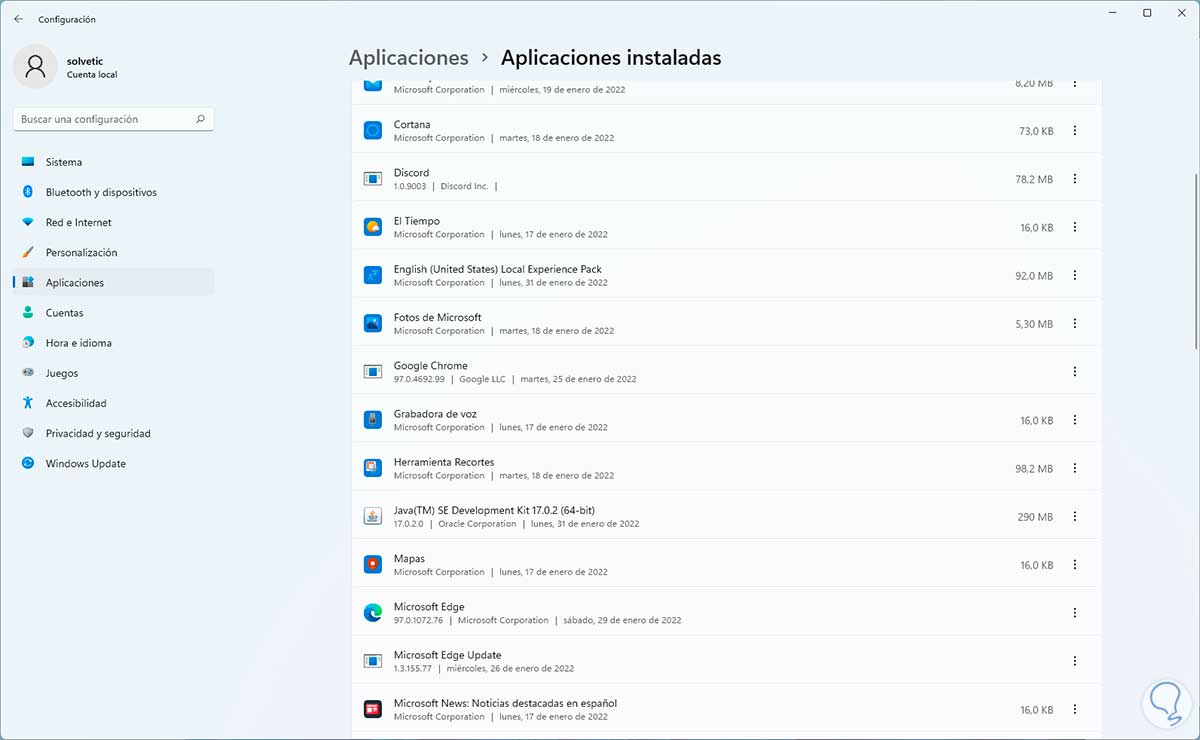1200x740 pixels.
Task: Click the Herramienta Recortes icon
Action: 373,468
